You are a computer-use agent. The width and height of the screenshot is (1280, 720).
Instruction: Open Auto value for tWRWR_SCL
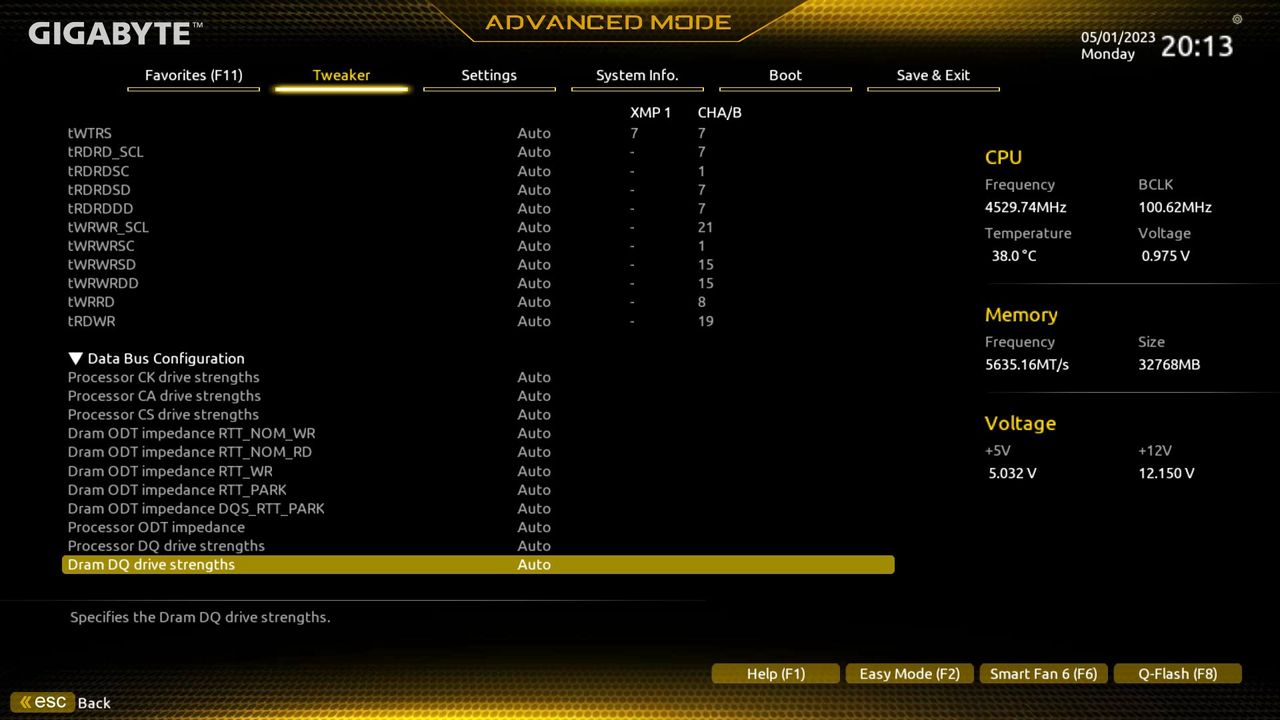coord(534,227)
